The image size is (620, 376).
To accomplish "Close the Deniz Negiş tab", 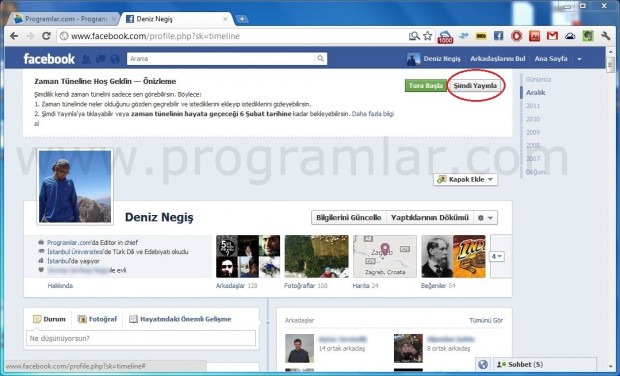I will 225,19.
